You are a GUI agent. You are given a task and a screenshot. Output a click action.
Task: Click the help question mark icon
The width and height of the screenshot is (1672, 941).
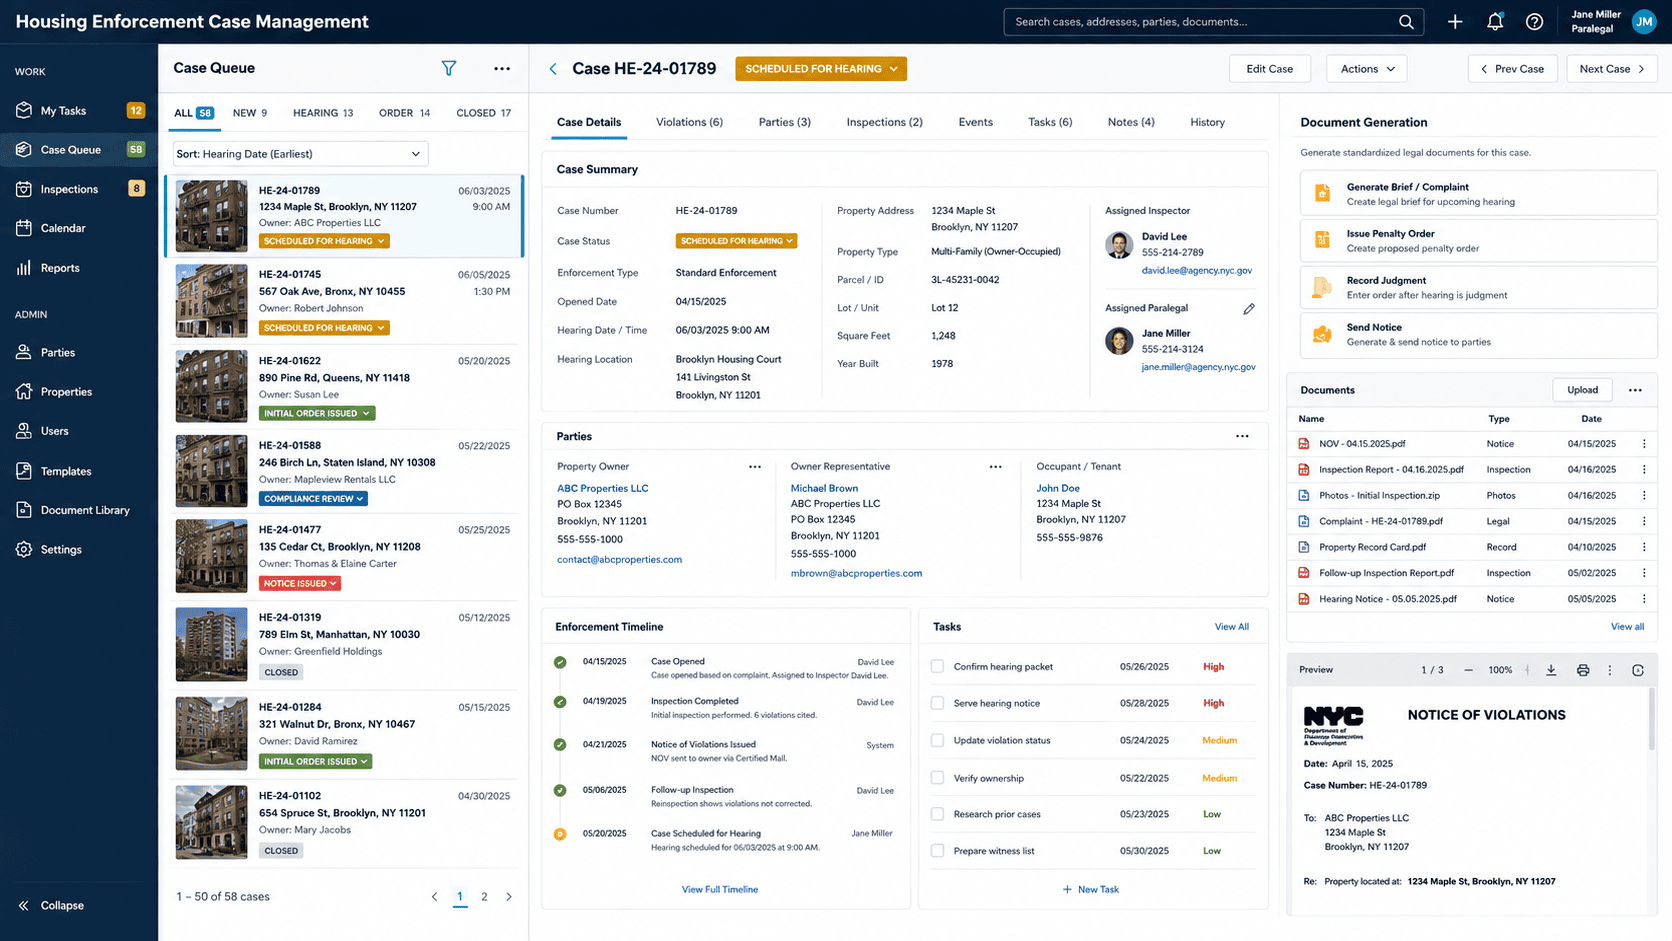[x=1534, y=22]
